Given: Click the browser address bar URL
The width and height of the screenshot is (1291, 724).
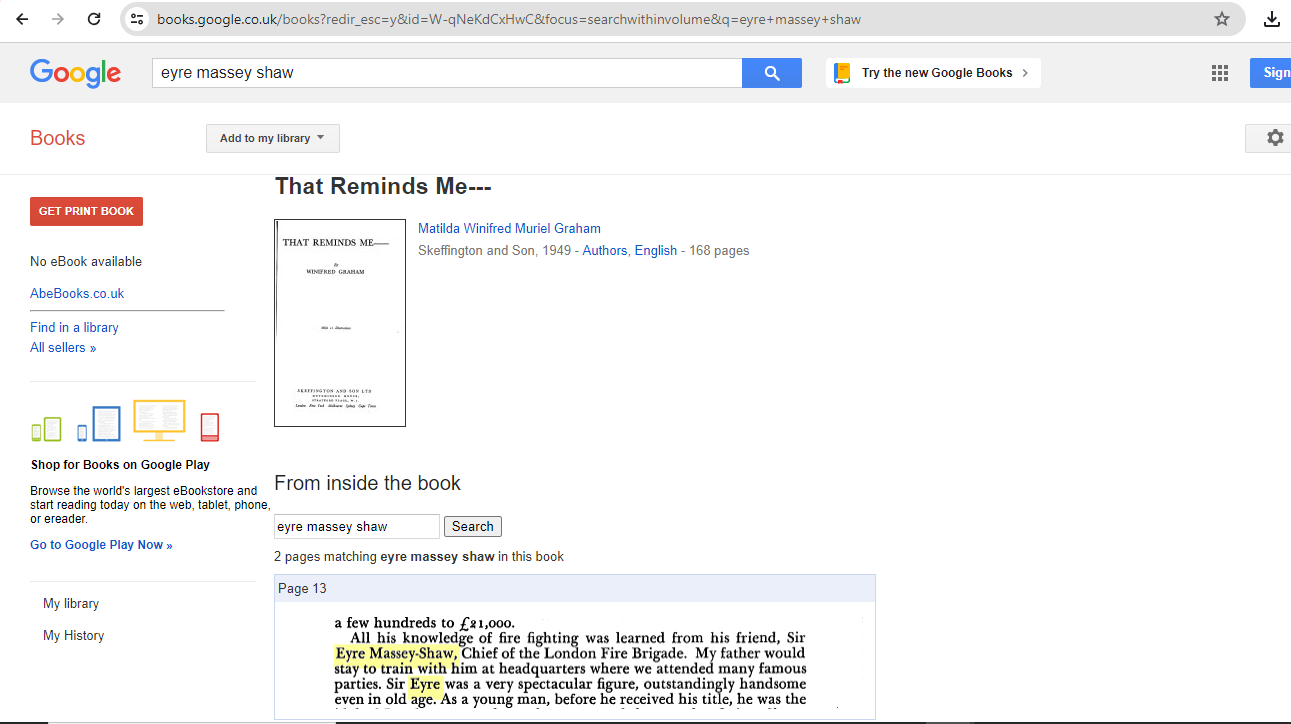Looking at the screenshot, I should pos(508,19).
